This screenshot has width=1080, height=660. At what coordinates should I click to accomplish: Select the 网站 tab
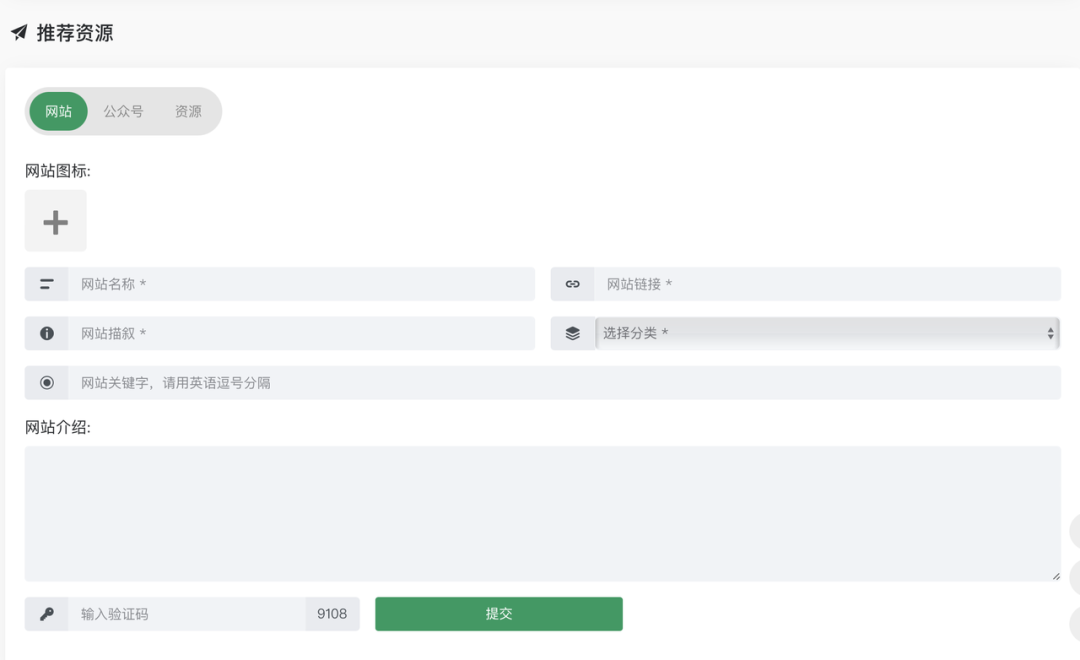click(x=59, y=111)
